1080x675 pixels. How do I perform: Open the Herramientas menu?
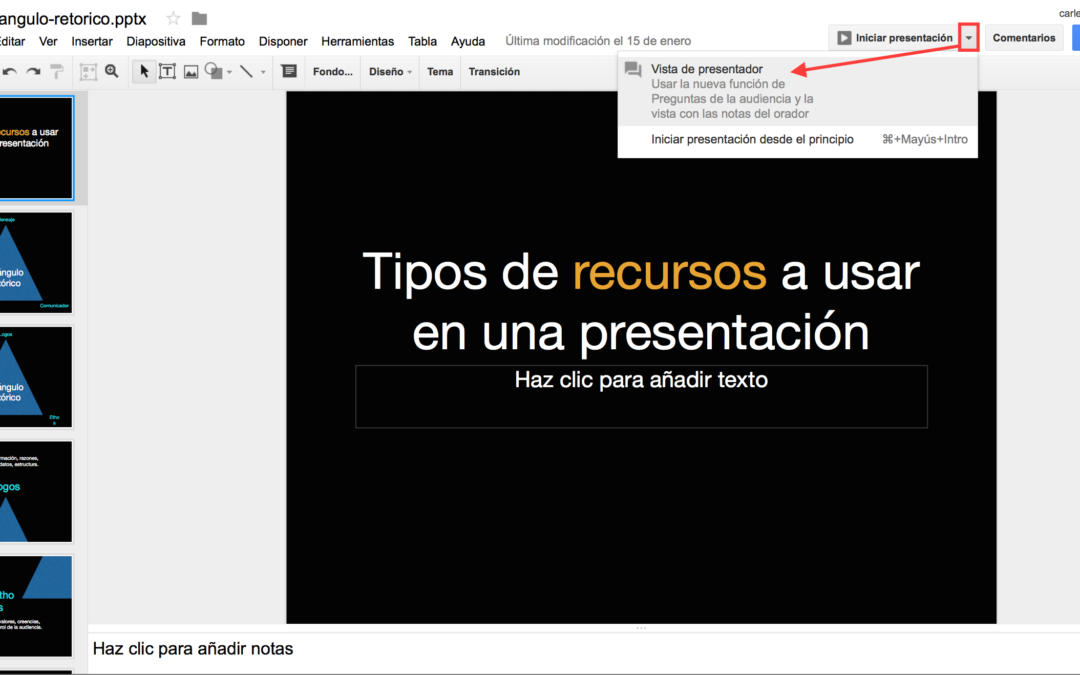click(x=357, y=41)
